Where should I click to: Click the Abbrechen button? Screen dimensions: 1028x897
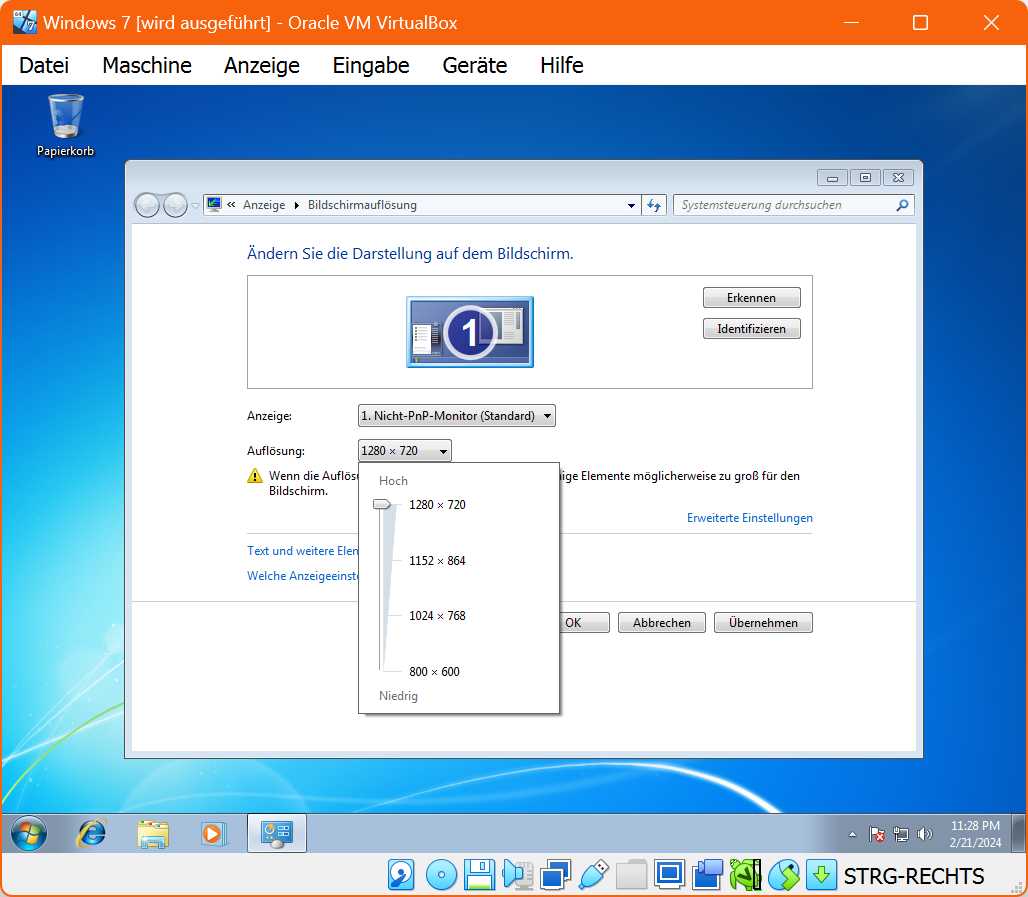click(662, 622)
